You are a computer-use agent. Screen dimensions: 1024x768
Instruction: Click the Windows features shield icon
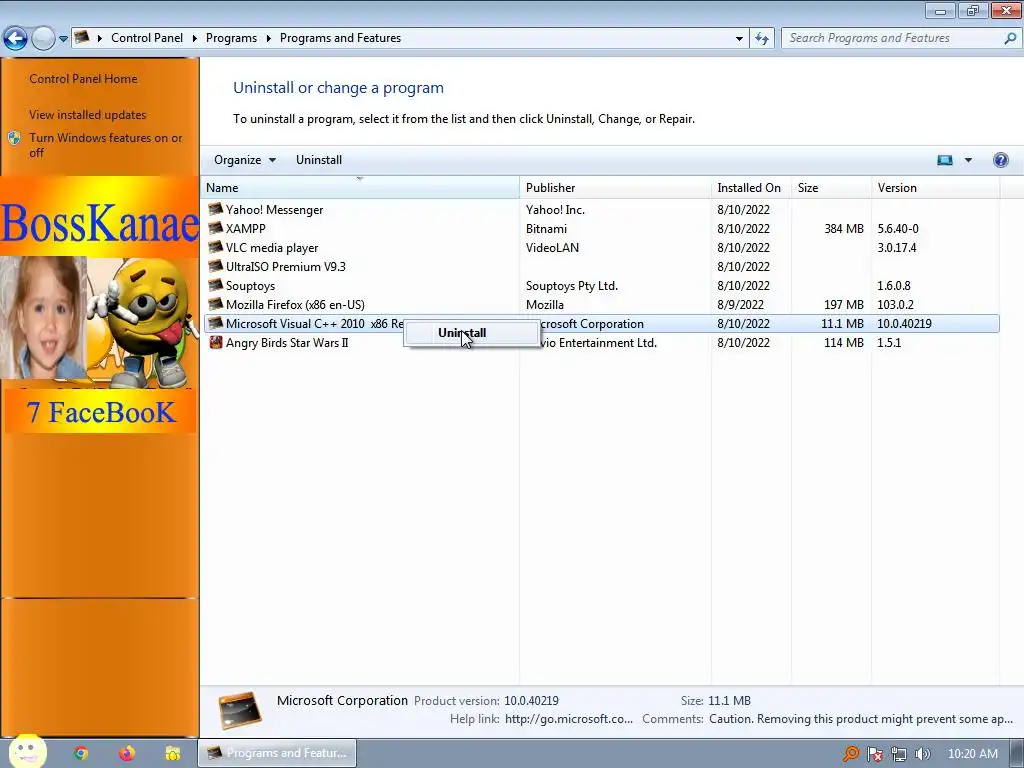tap(14, 138)
